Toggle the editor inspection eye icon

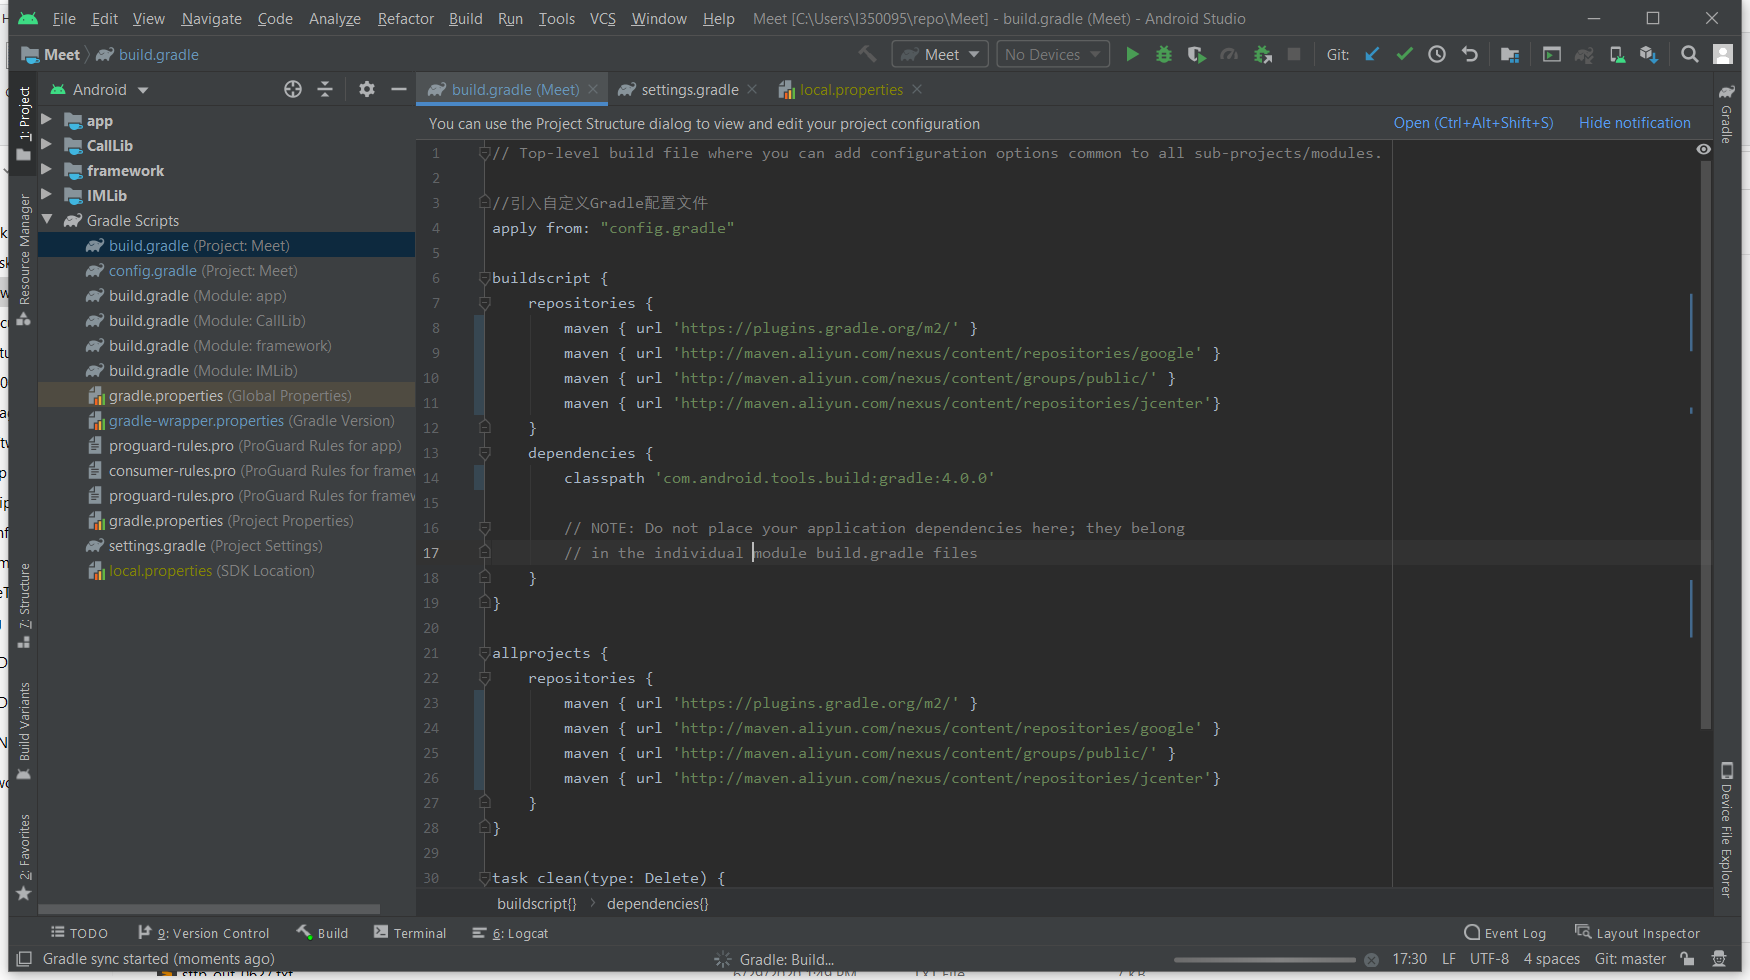tap(1703, 149)
